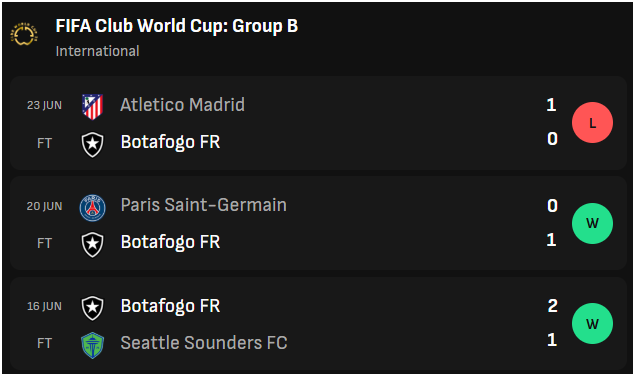Click the 20 JUN match date
Viewport: 635px width, 376px height.
(x=45, y=206)
